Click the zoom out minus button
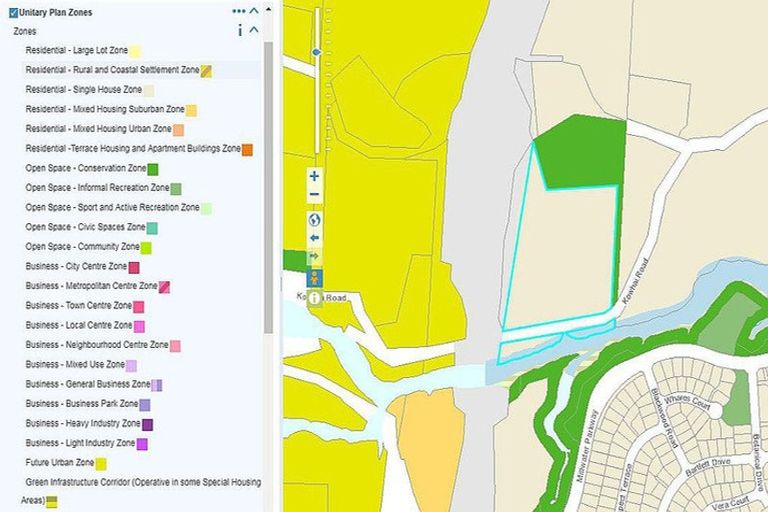 (314, 195)
